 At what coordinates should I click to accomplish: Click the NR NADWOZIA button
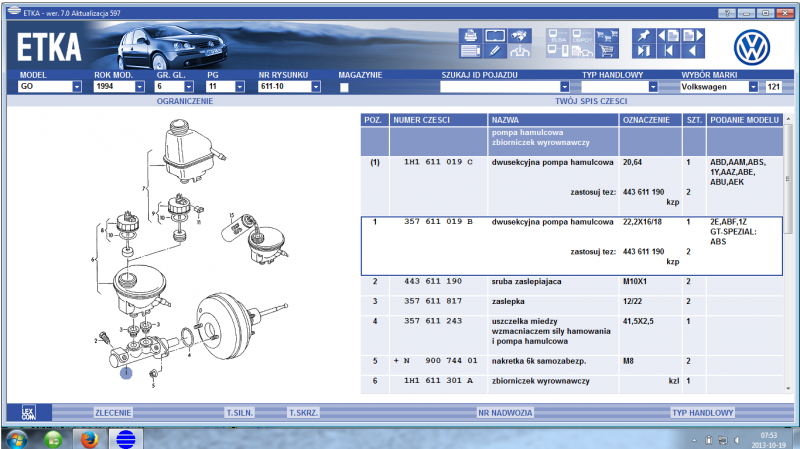(x=505, y=412)
